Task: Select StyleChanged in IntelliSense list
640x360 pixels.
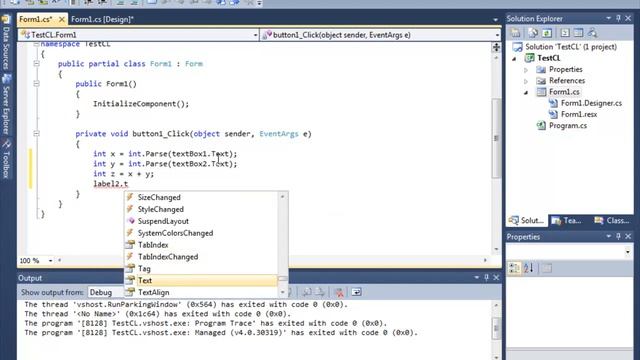Action: coord(200,209)
